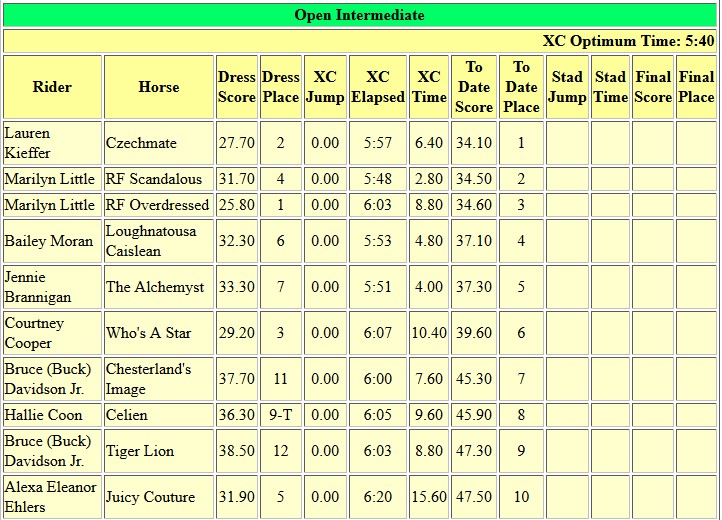Click to-date score 47.30

click(x=474, y=451)
